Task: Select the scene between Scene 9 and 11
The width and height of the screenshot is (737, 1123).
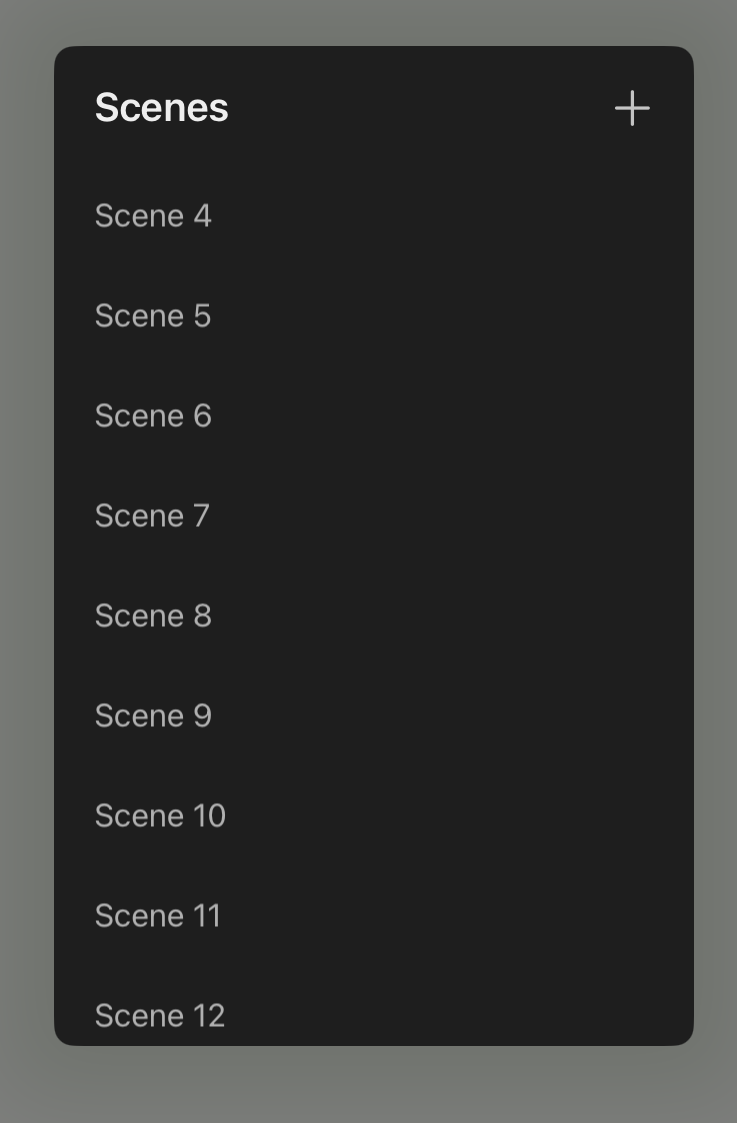Action: pyautogui.click(x=160, y=815)
